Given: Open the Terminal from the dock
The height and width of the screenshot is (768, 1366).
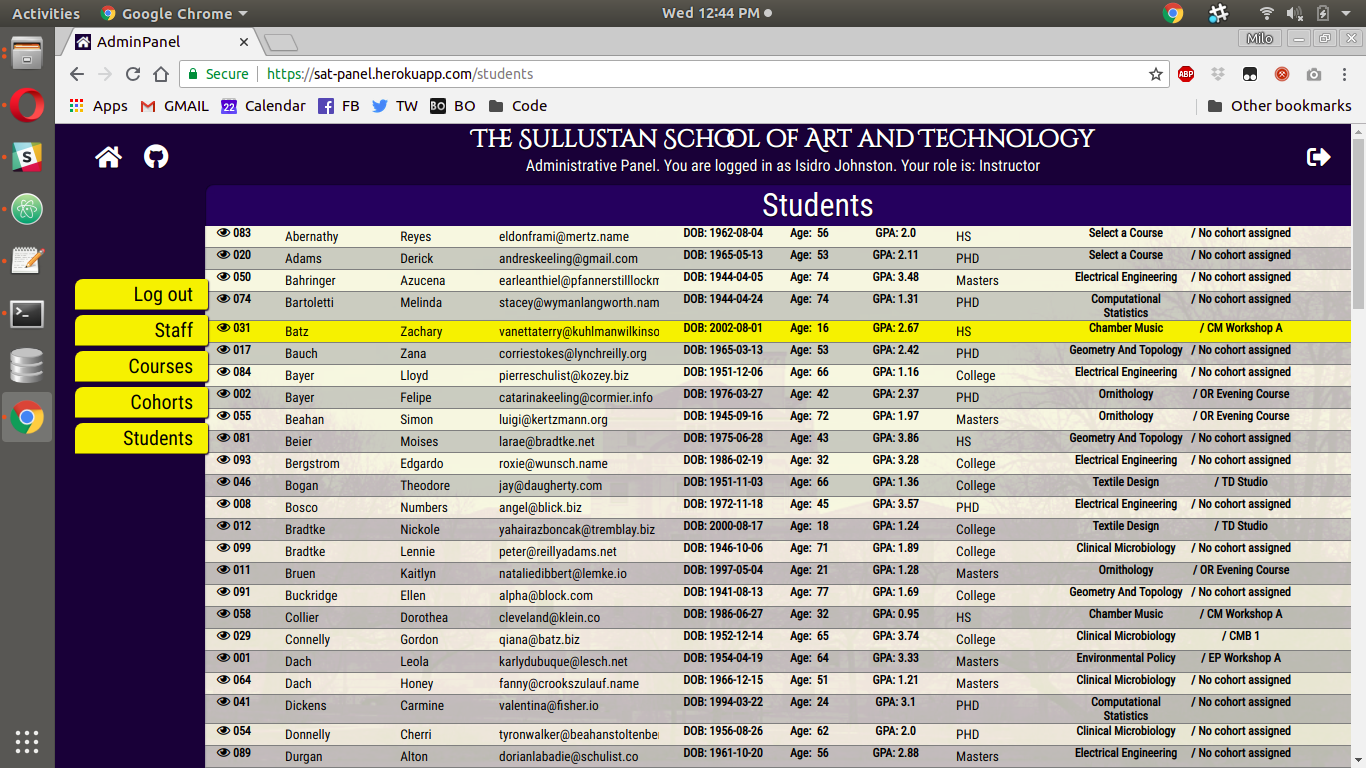Looking at the screenshot, I should pyautogui.click(x=27, y=314).
